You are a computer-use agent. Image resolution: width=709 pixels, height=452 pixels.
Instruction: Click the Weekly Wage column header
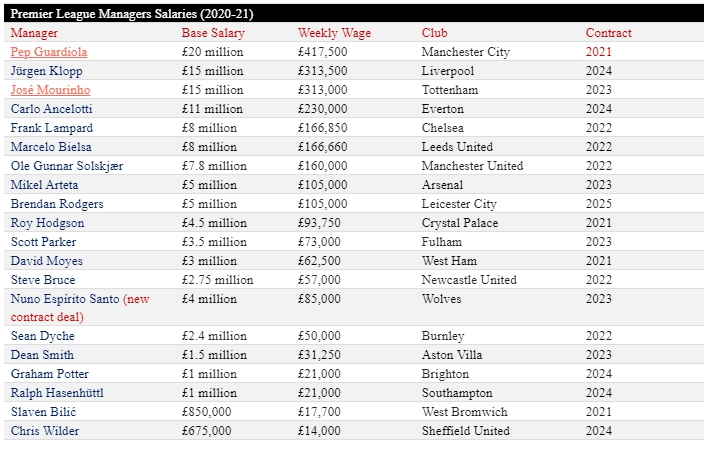click(334, 33)
